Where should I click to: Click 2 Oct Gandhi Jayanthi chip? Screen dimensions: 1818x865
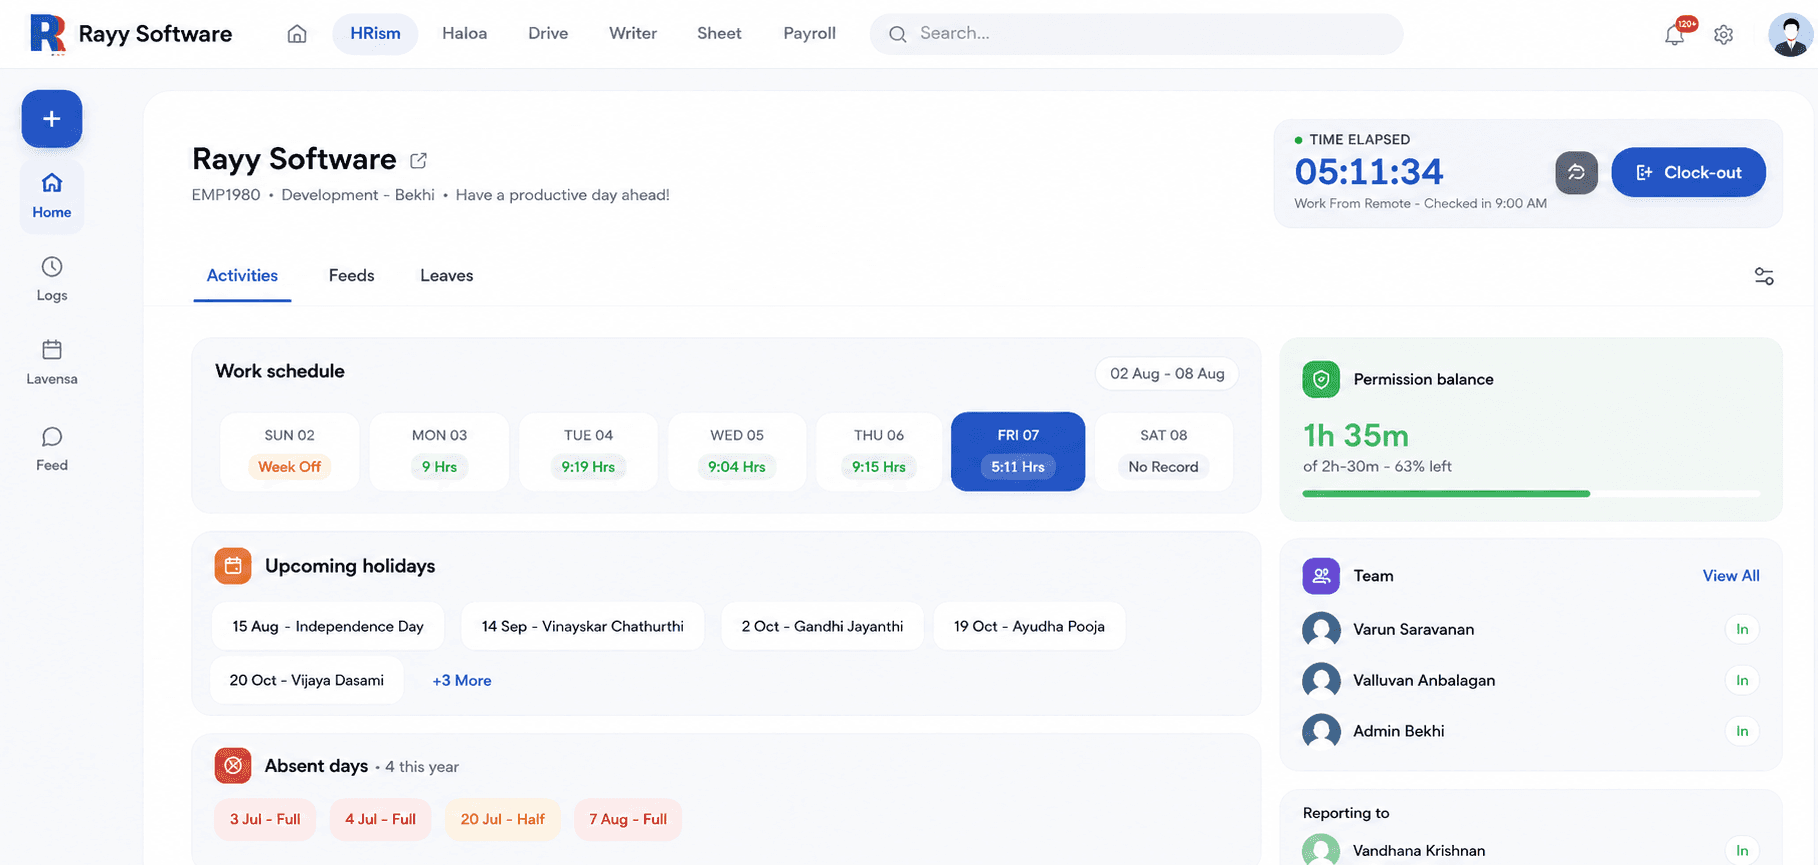[x=822, y=627]
